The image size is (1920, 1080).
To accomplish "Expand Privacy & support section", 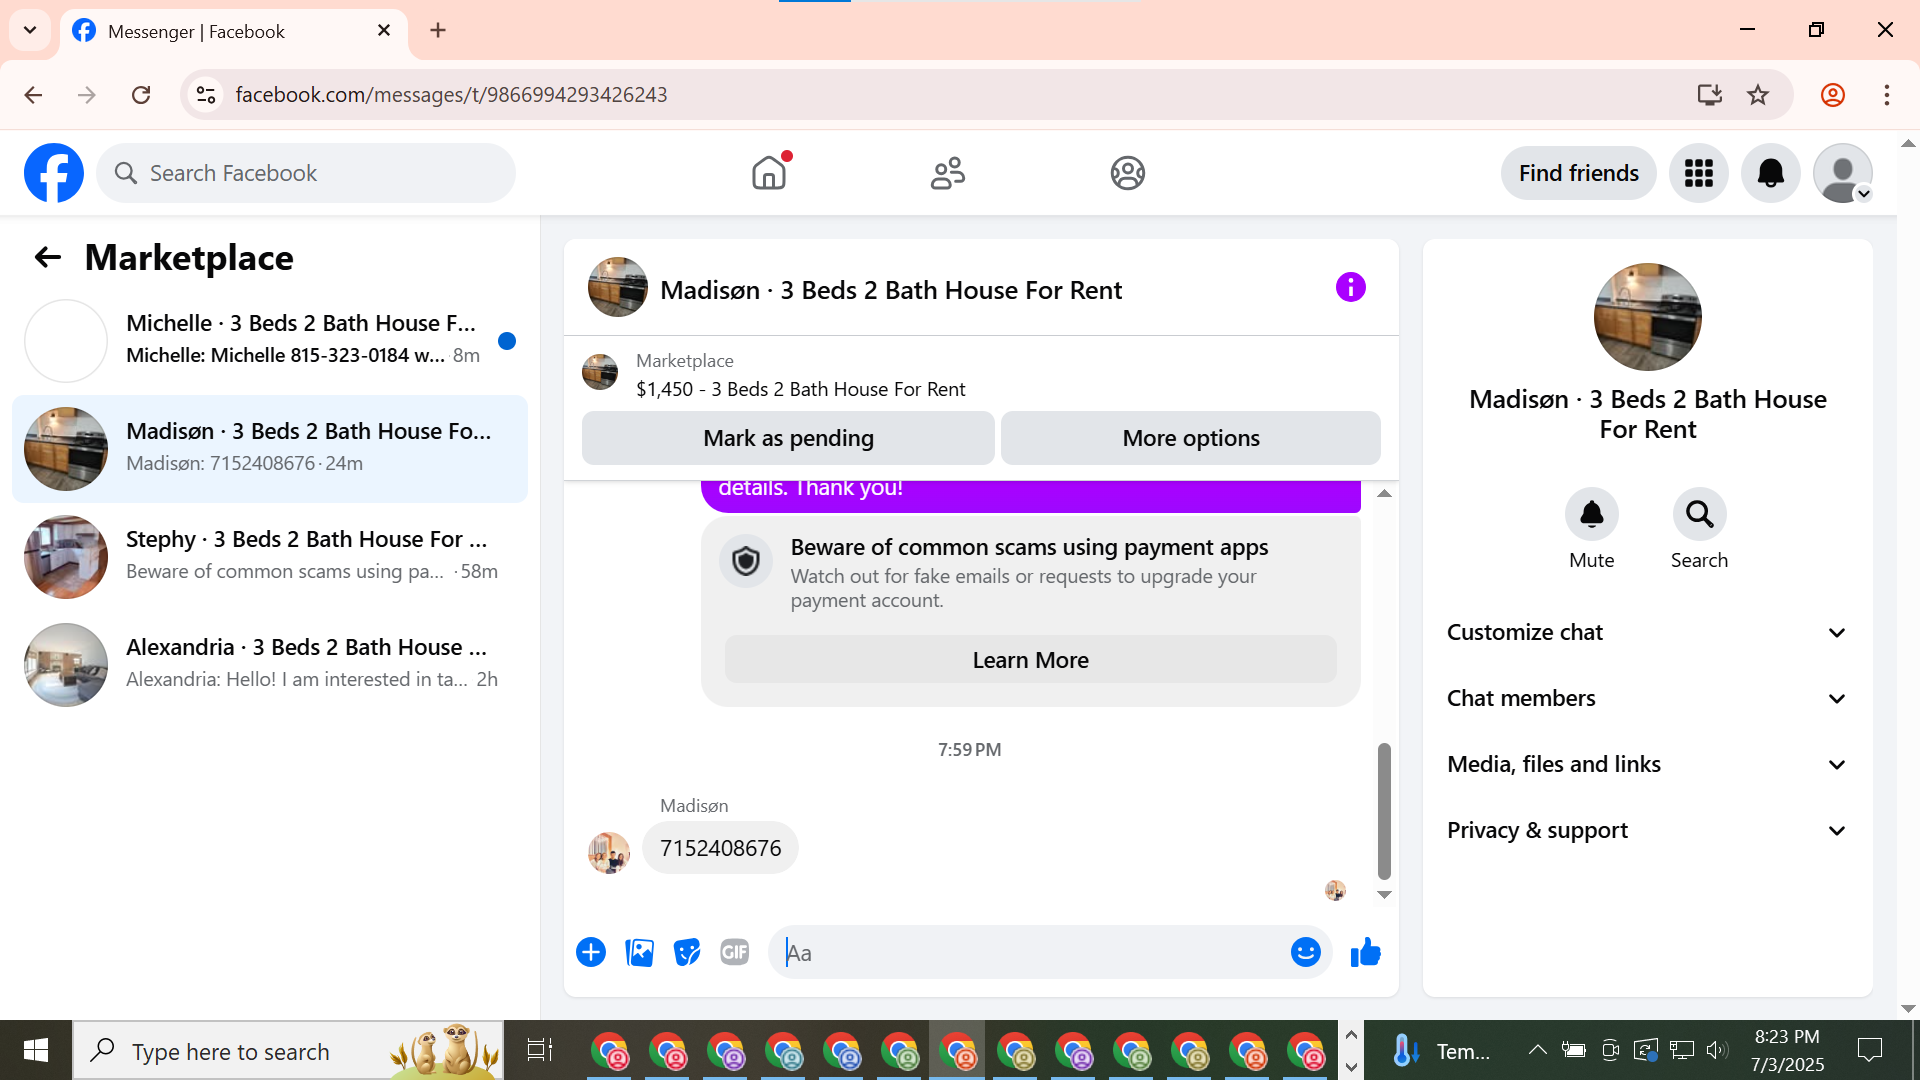I will tap(1647, 830).
